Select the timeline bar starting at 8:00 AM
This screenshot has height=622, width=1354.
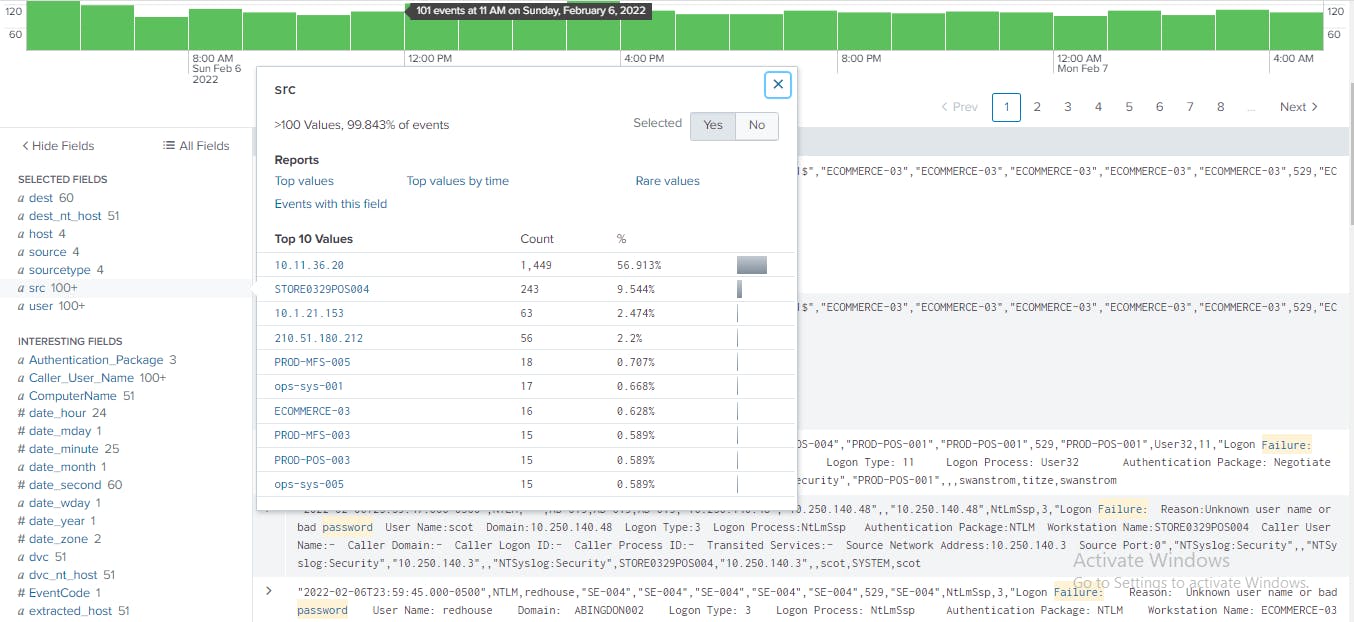[x=215, y=29]
